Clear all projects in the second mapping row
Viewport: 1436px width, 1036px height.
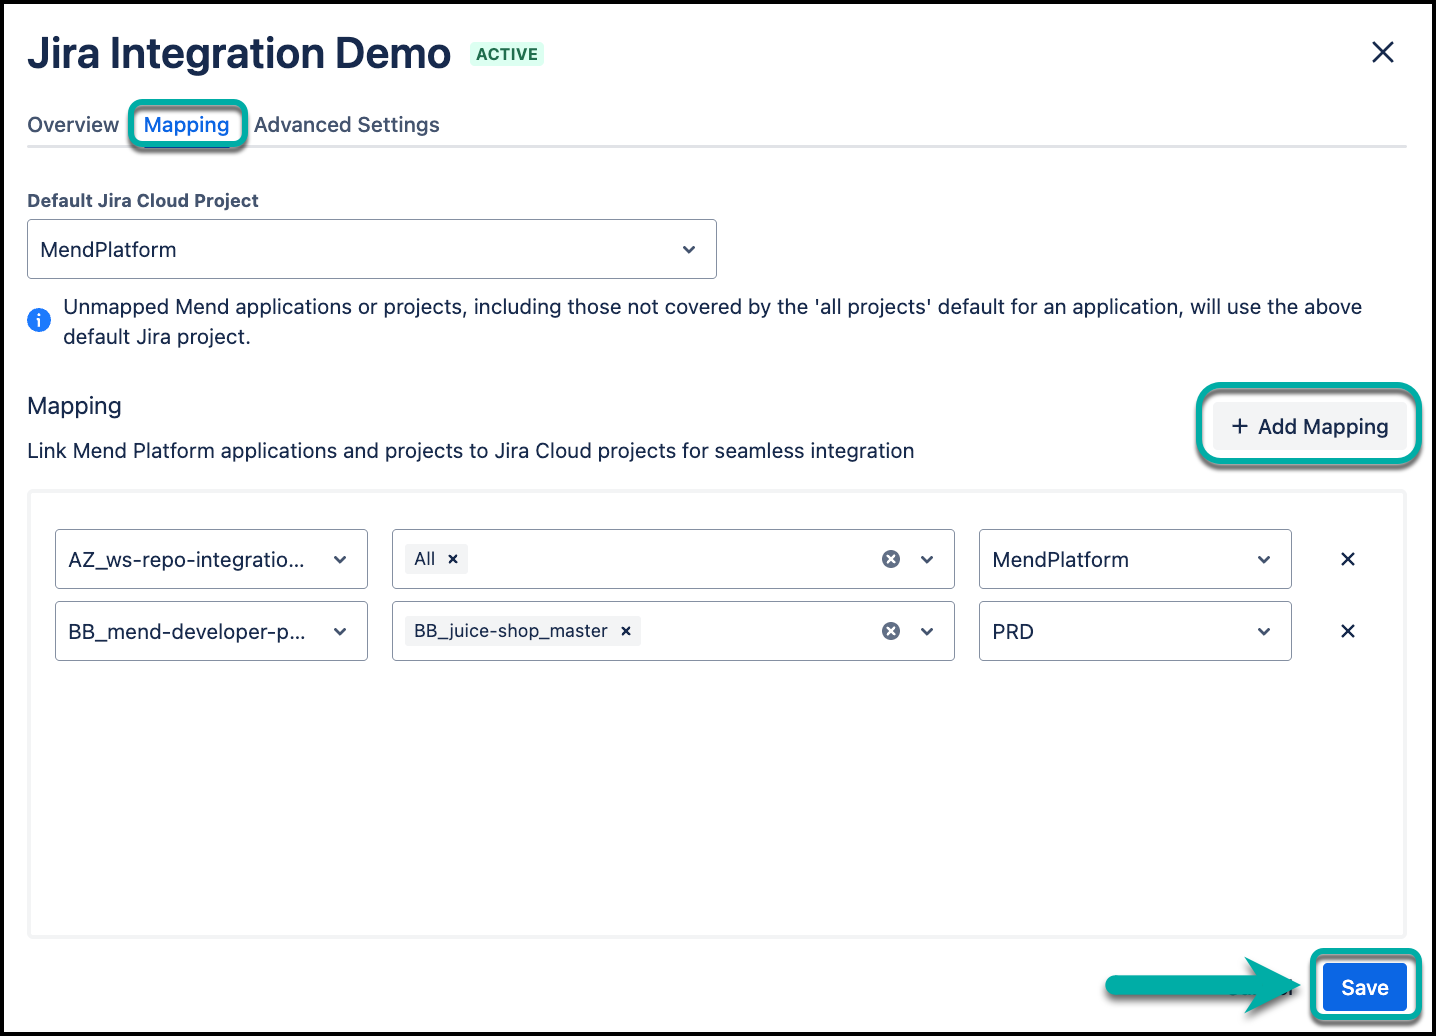(x=890, y=631)
